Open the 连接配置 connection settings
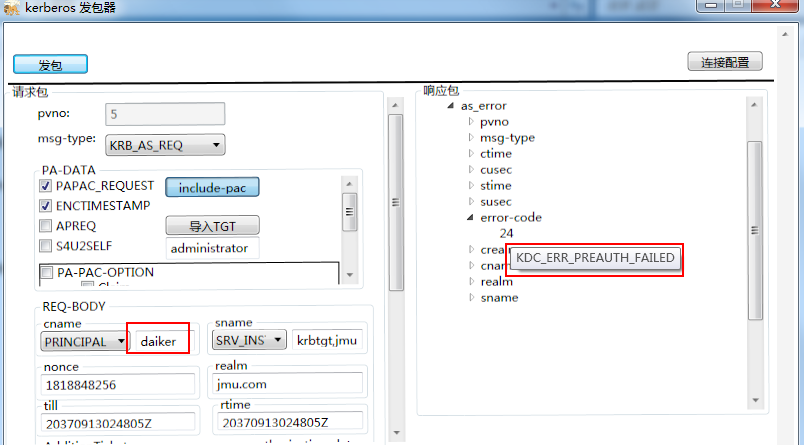This screenshot has height=445, width=804. click(725, 62)
